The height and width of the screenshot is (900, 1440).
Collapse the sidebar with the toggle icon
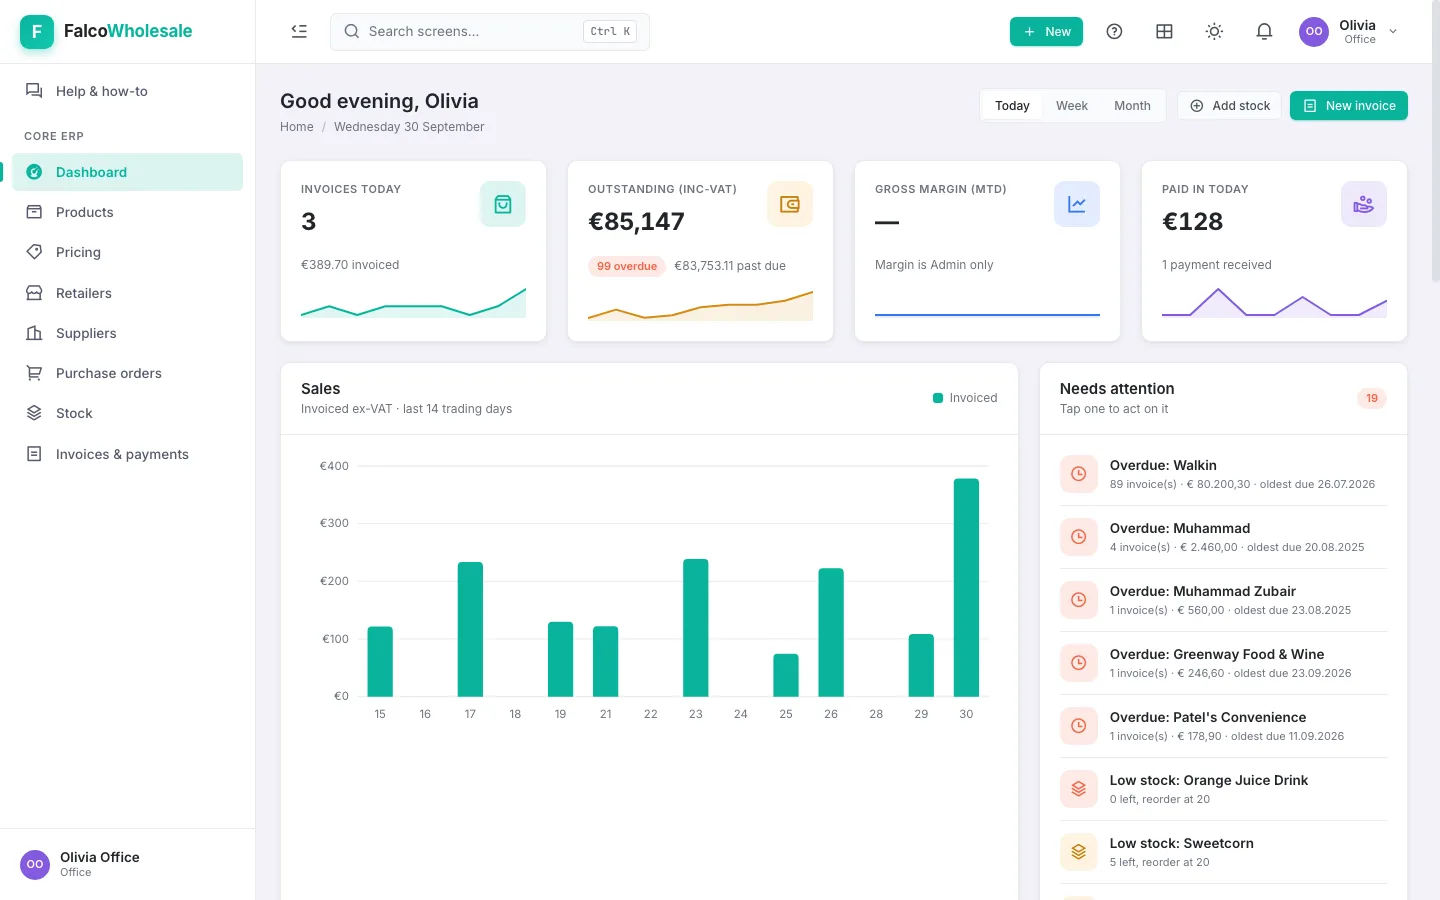tap(299, 31)
